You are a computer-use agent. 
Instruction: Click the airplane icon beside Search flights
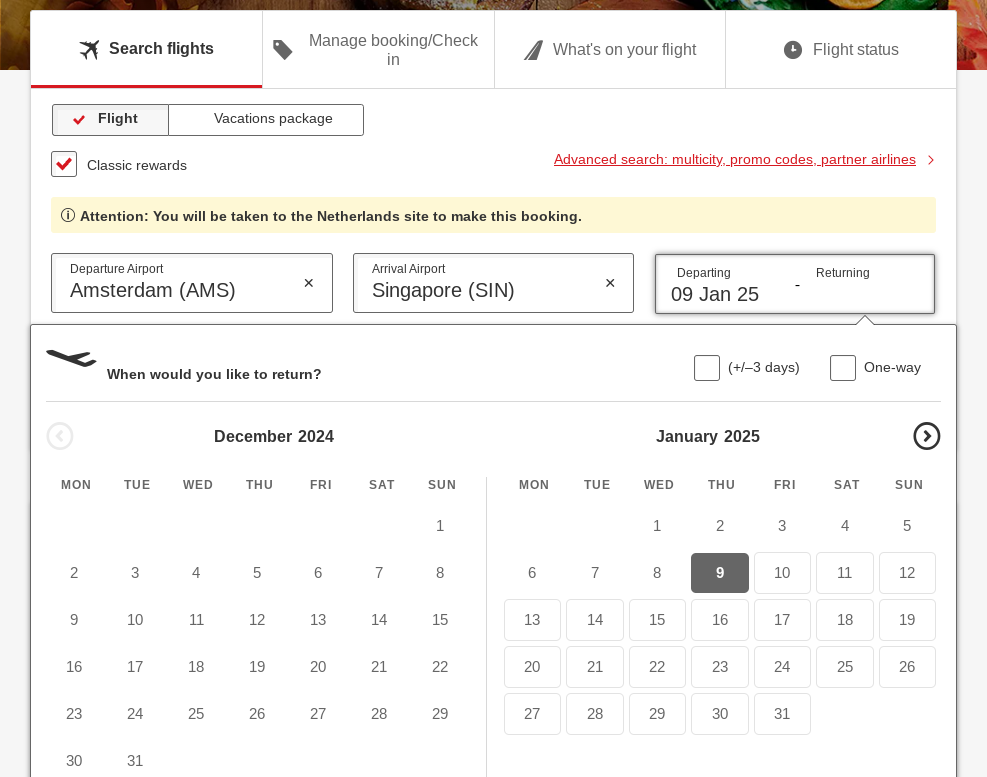tap(89, 49)
